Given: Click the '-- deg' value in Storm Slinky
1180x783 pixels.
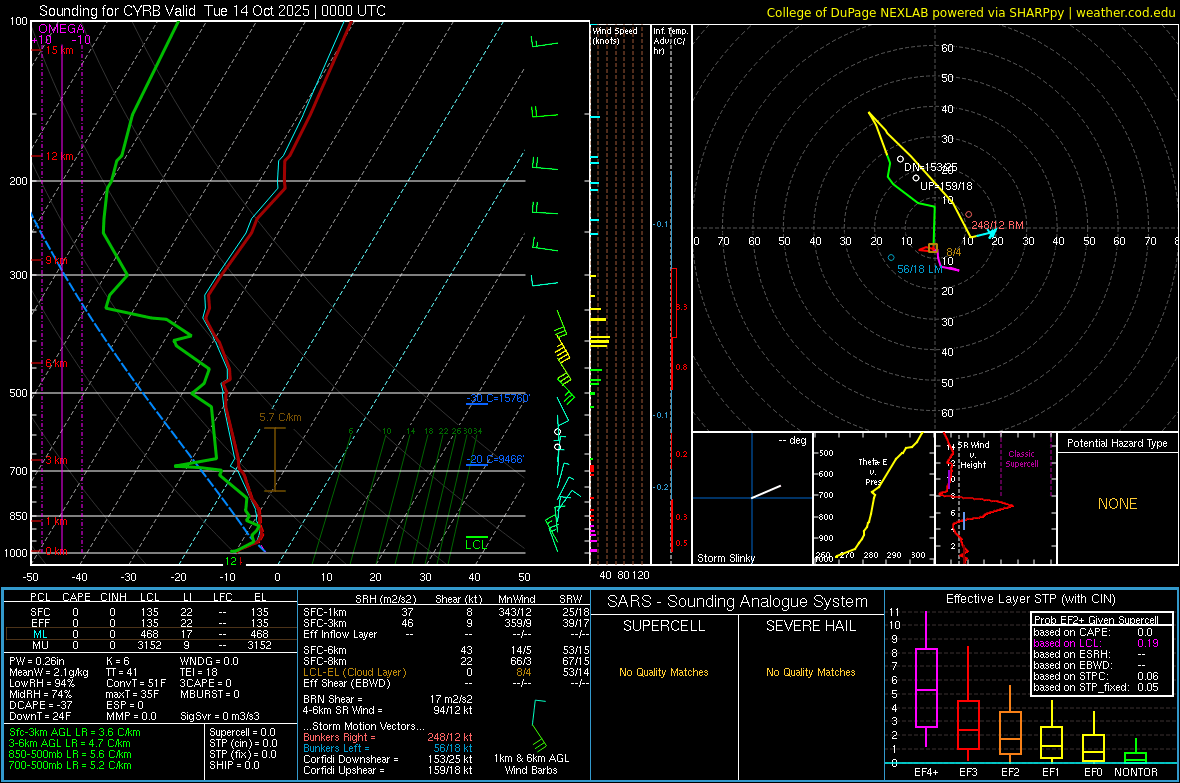Looking at the screenshot, I should pos(792,440).
